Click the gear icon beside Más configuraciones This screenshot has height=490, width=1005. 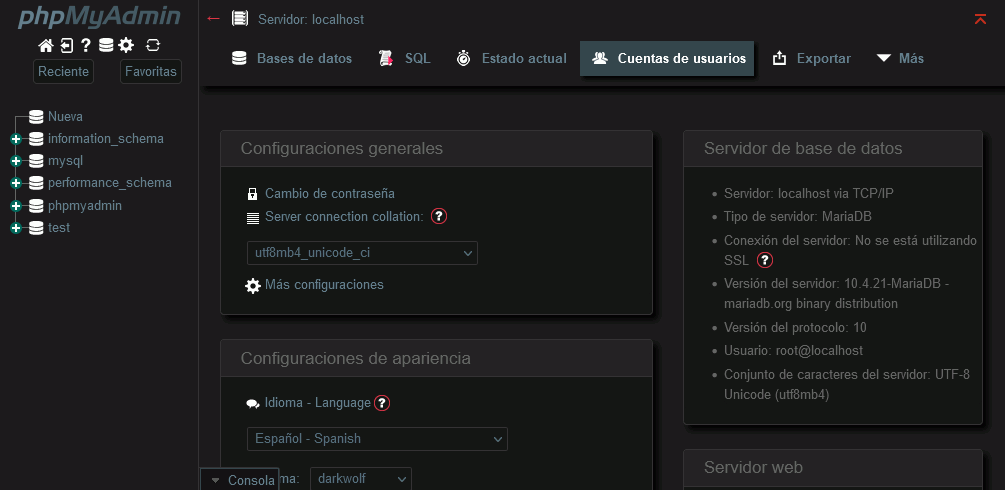(x=253, y=285)
